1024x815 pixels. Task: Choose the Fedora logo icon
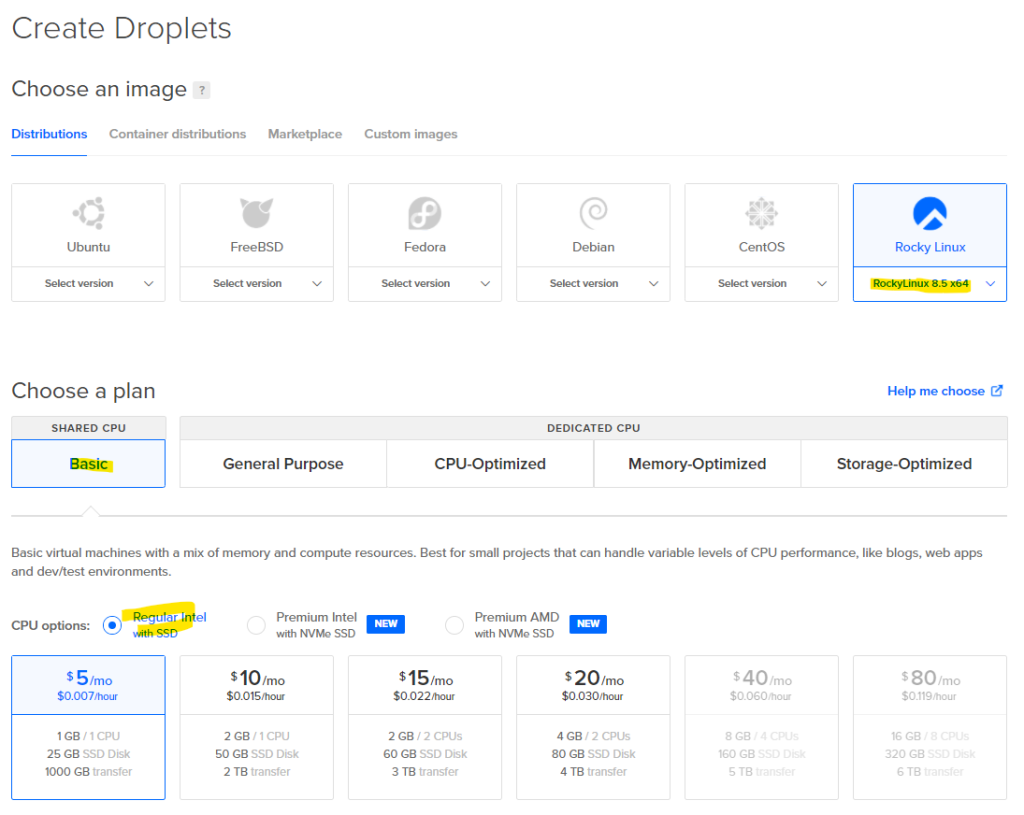(425, 213)
